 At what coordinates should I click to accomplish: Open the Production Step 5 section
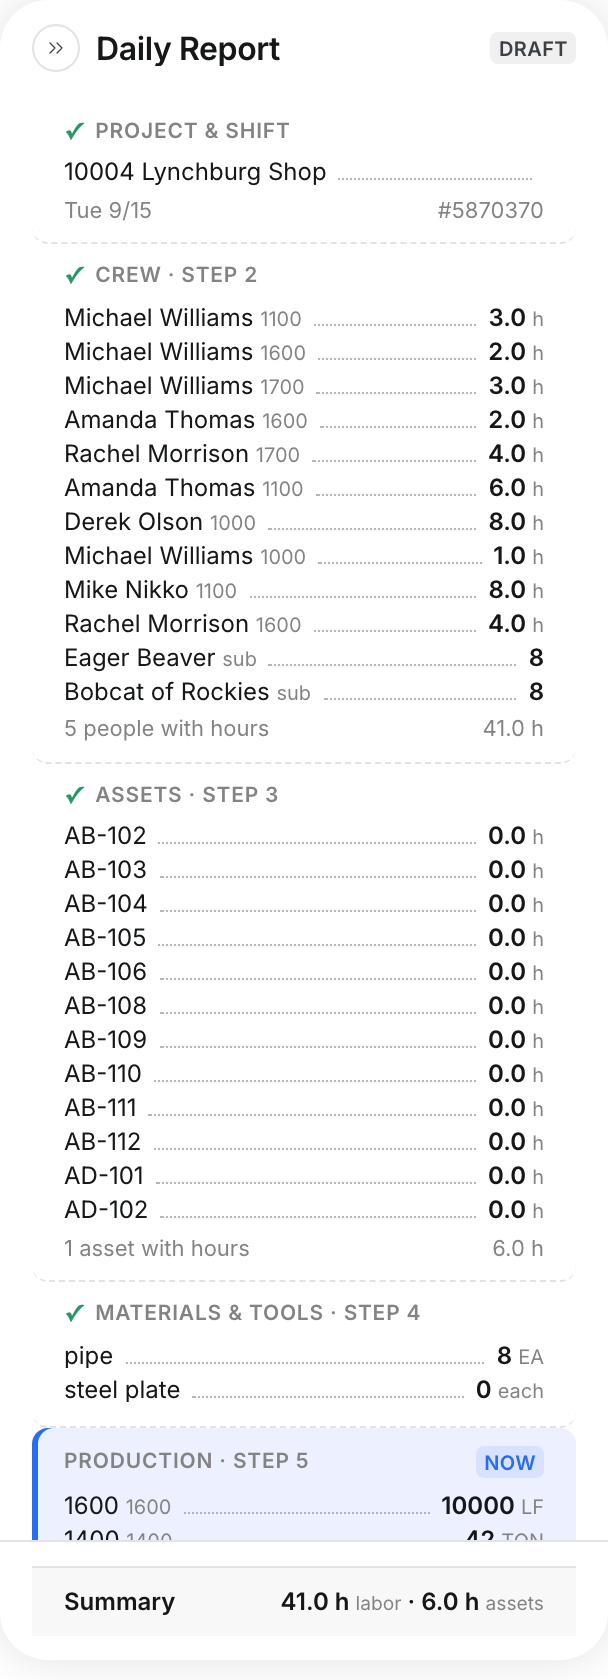(186, 1461)
